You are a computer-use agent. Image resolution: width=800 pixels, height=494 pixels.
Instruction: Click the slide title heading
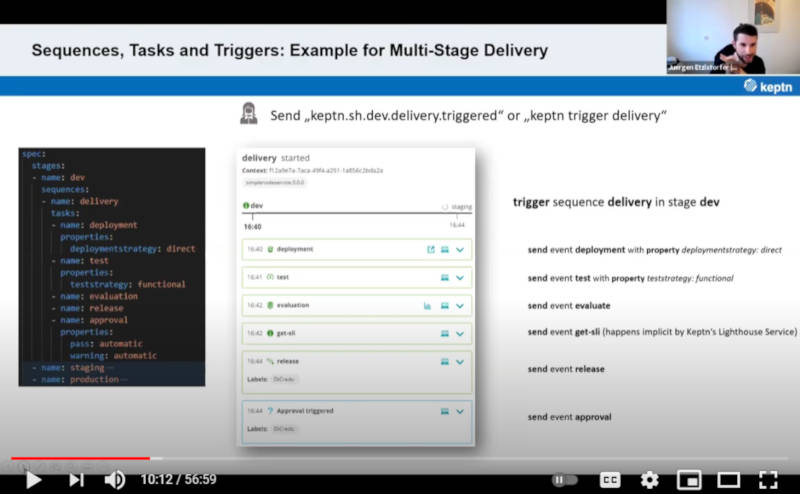[289, 50]
